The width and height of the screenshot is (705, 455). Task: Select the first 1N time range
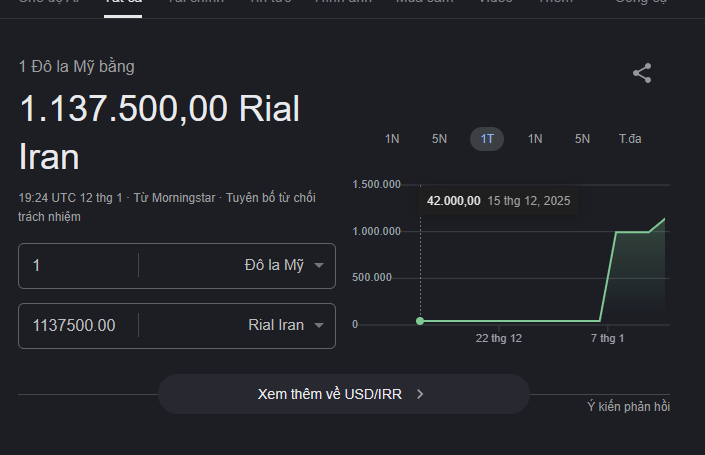(392, 139)
